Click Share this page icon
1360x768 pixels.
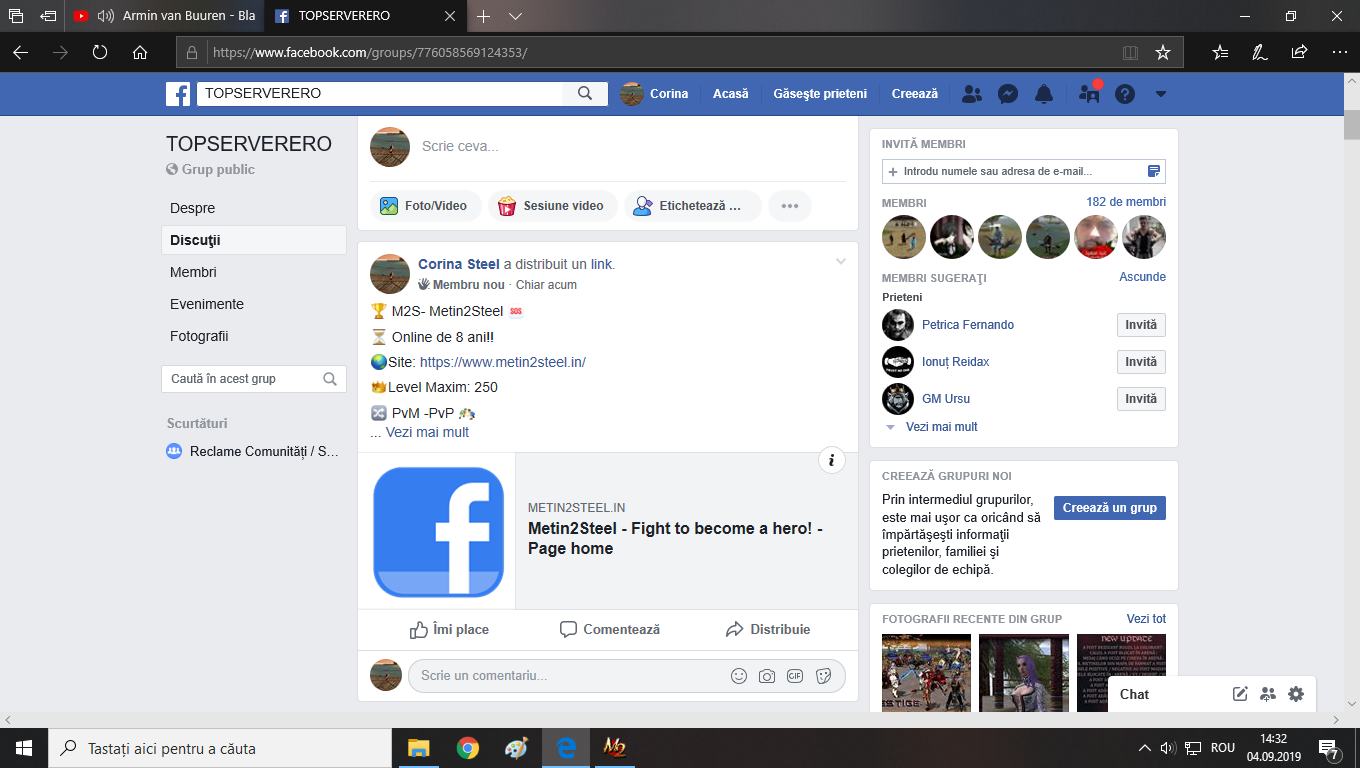(1299, 52)
